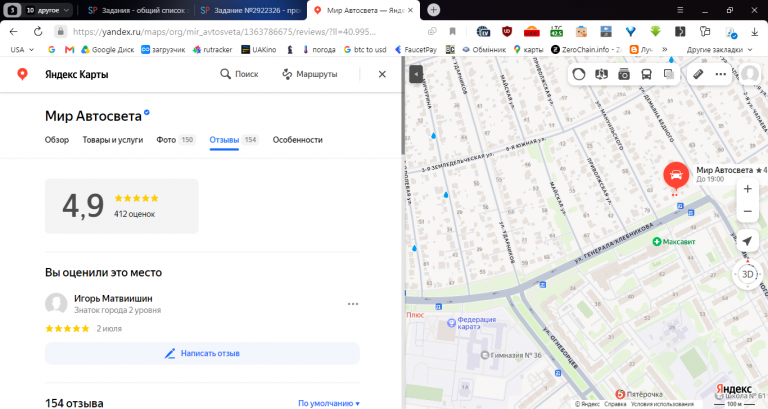The width and height of the screenshot is (768, 409).
Task: Open Поиск search in Yandex Maps
Action: coord(239,74)
